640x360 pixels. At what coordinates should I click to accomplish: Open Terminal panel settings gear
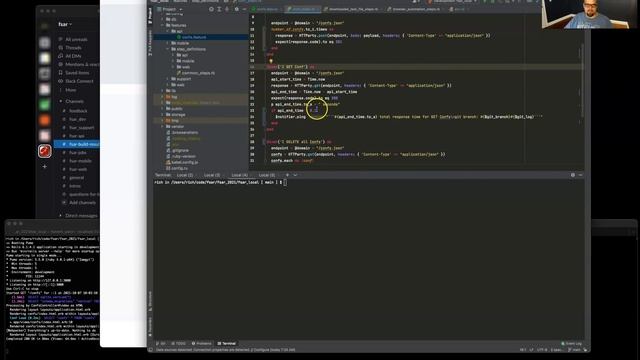pyautogui.click(x=573, y=175)
